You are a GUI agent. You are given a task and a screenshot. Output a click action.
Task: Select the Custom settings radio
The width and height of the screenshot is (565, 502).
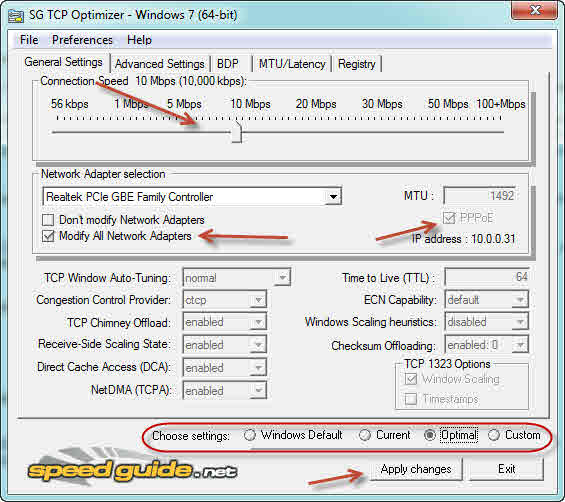tap(494, 435)
